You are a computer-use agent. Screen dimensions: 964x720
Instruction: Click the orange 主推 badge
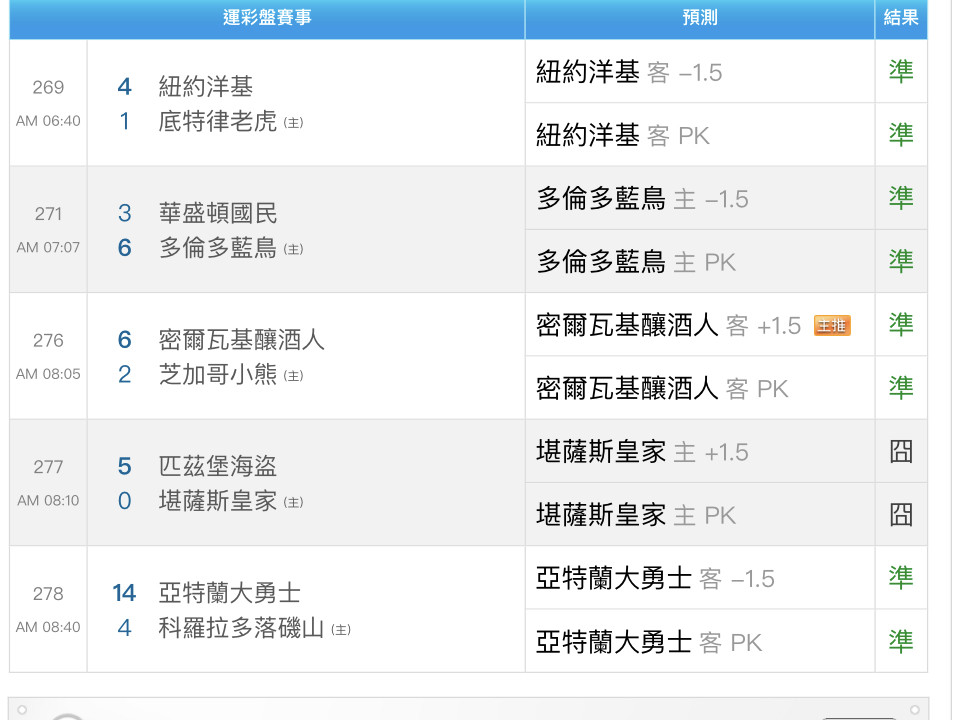pyautogui.click(x=832, y=326)
